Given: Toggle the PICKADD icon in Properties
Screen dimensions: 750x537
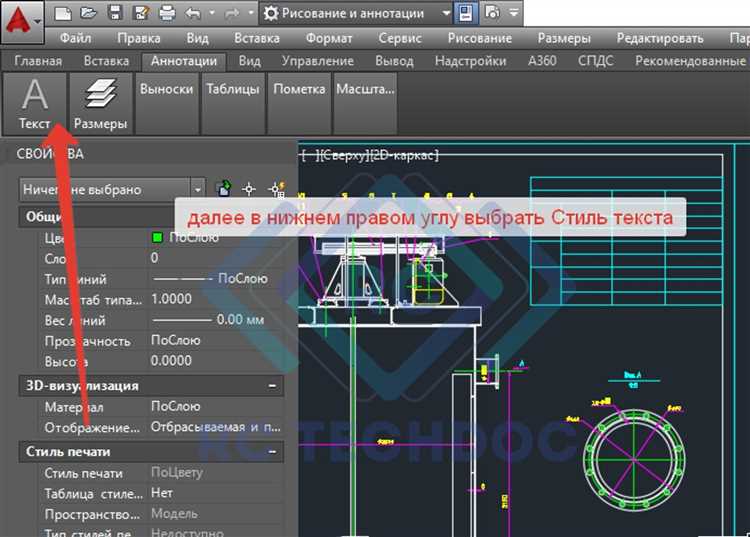Looking at the screenshot, I should pos(223,189).
